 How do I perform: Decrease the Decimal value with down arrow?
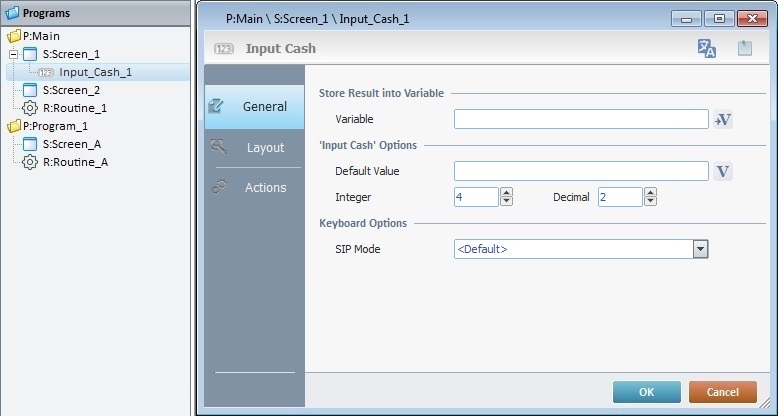click(650, 202)
